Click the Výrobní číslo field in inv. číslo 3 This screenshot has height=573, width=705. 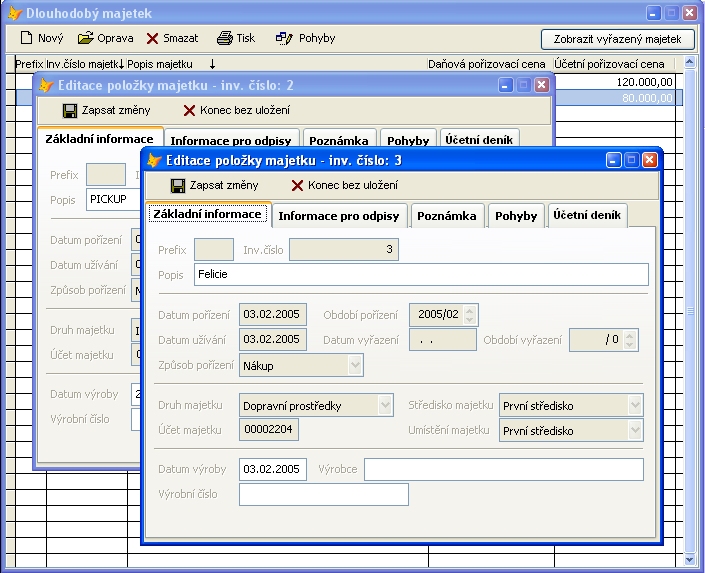(324, 495)
